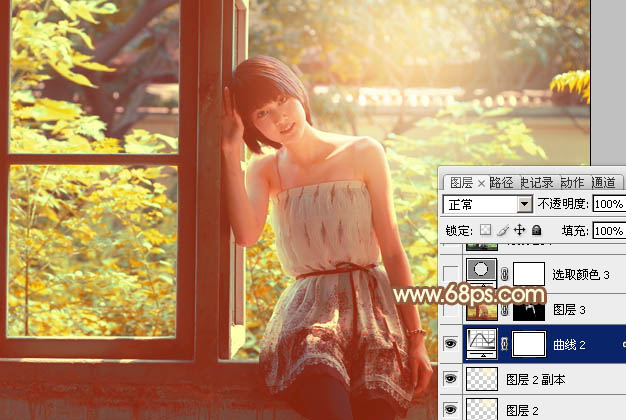
Task: Click the lock position move icon
Action: click(519, 230)
